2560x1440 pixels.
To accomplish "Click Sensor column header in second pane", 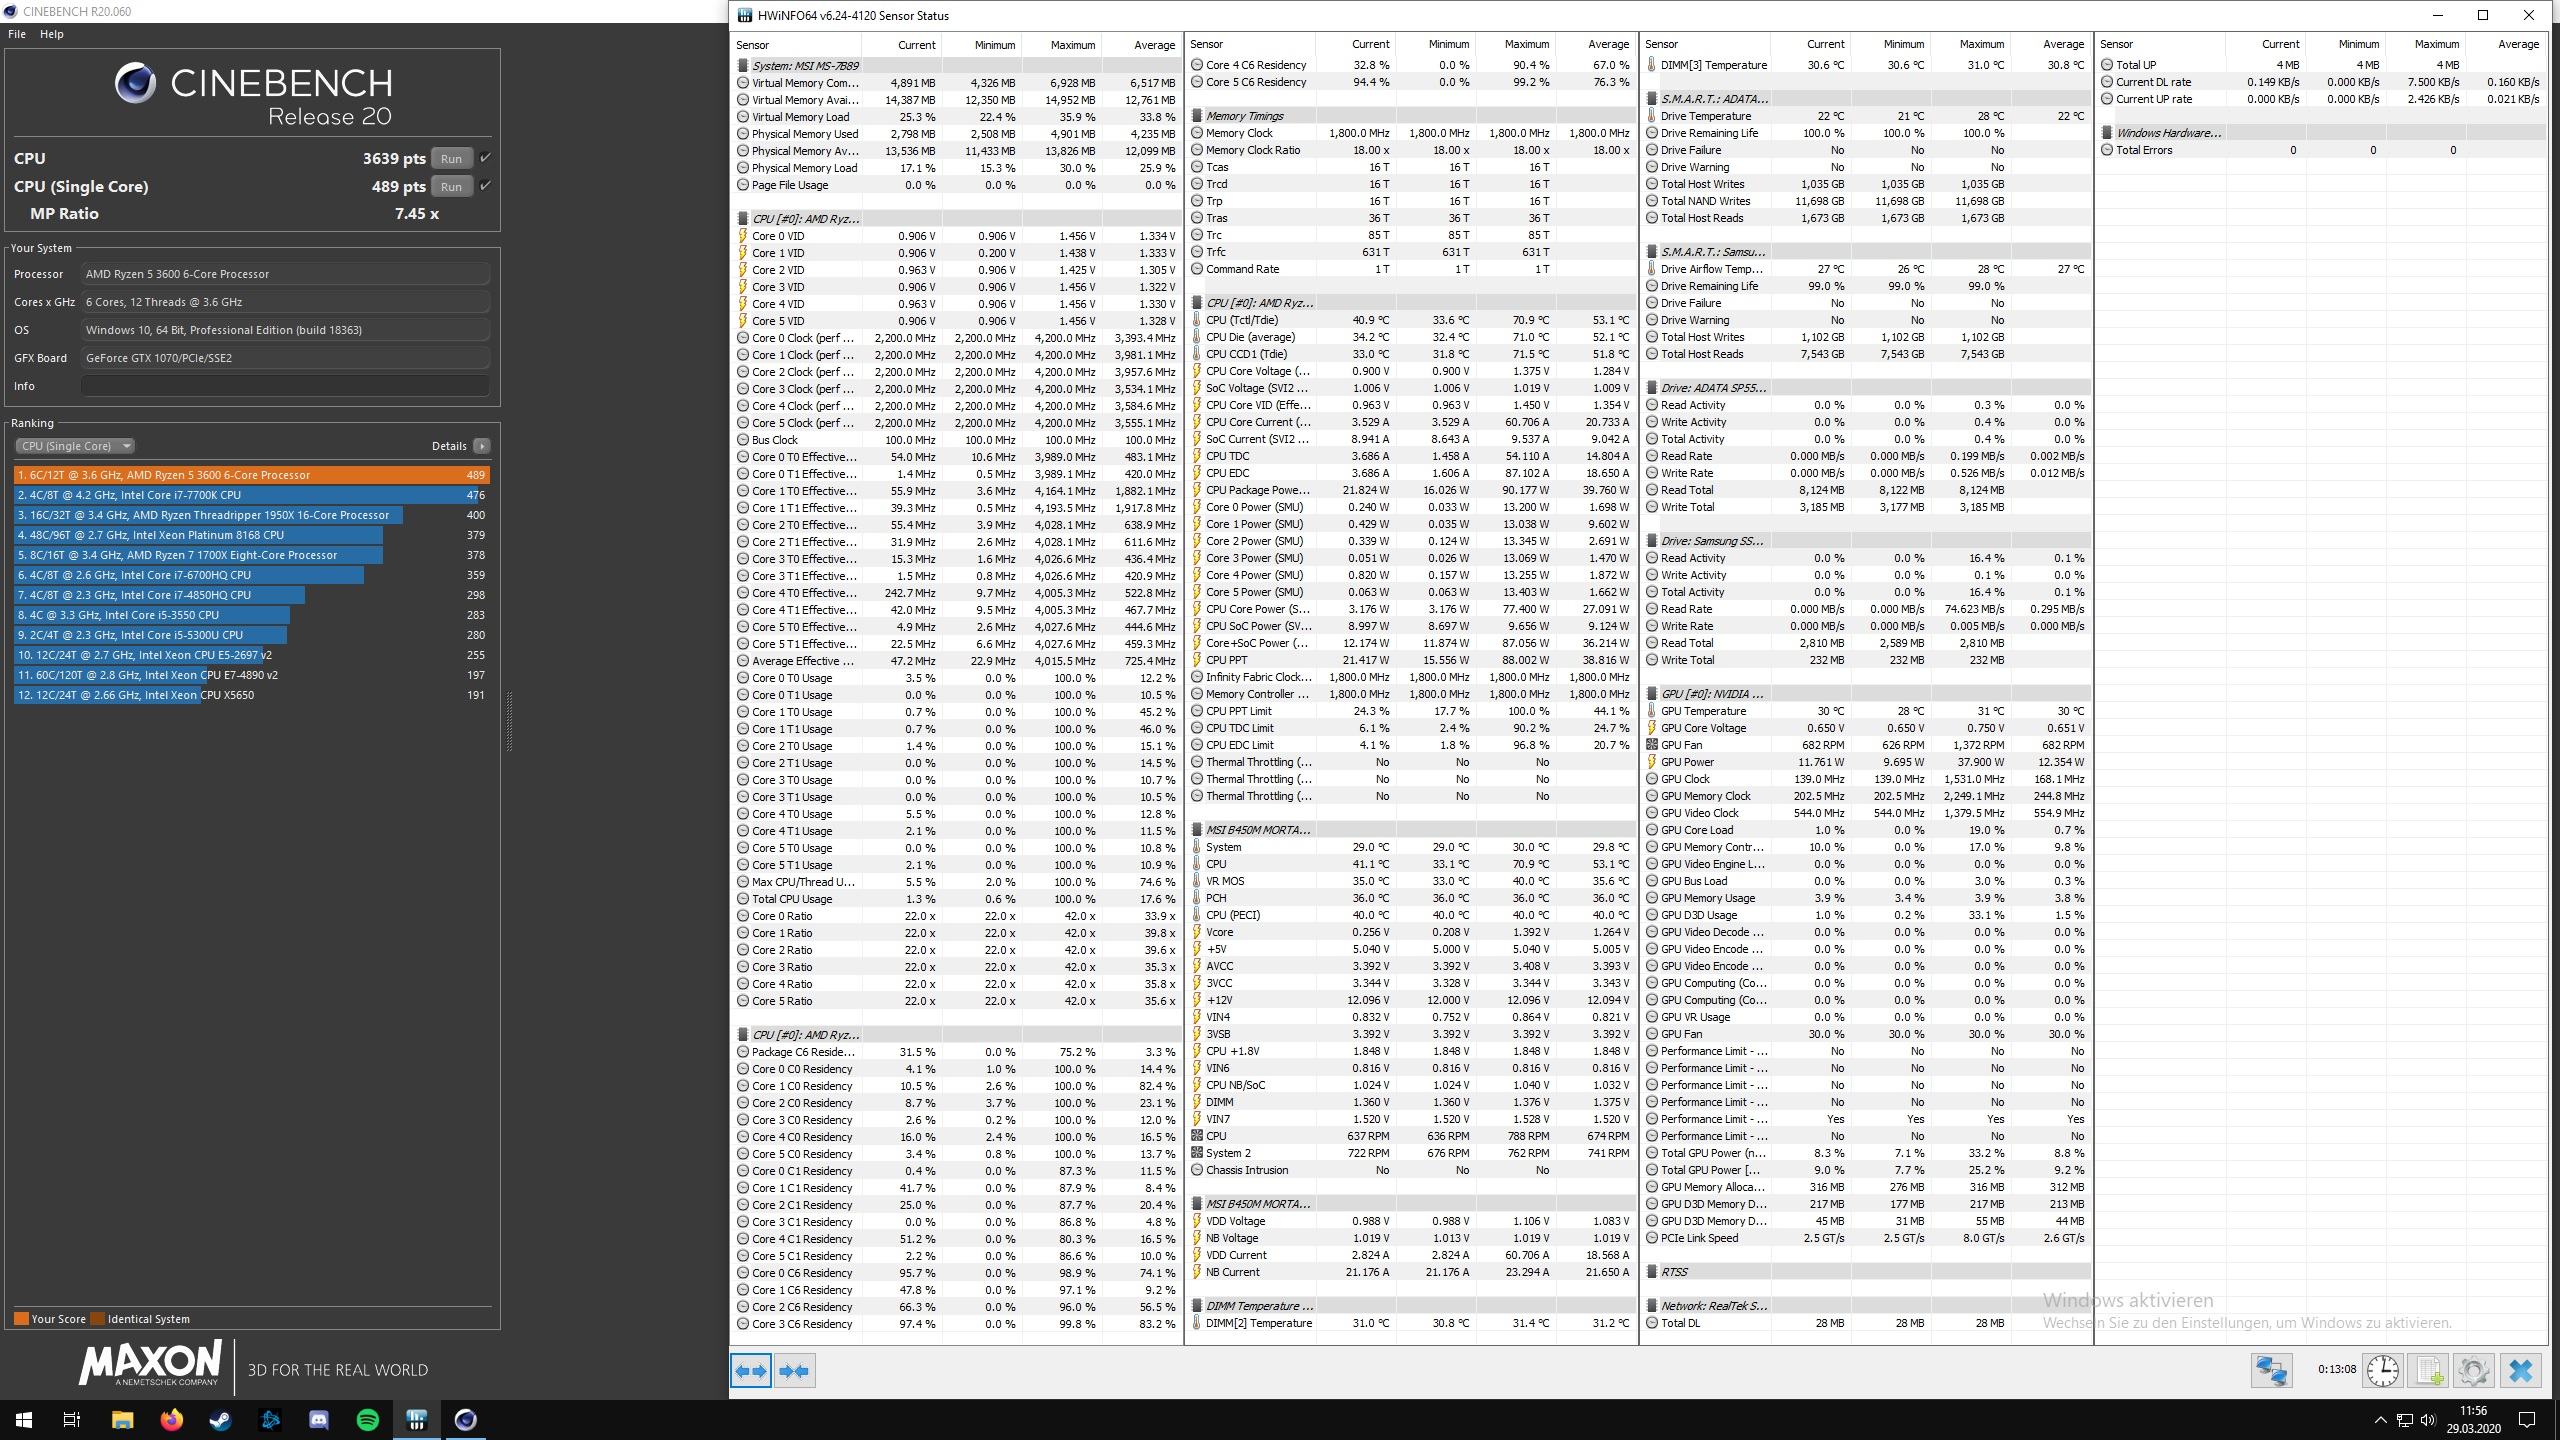I will [x=1206, y=44].
